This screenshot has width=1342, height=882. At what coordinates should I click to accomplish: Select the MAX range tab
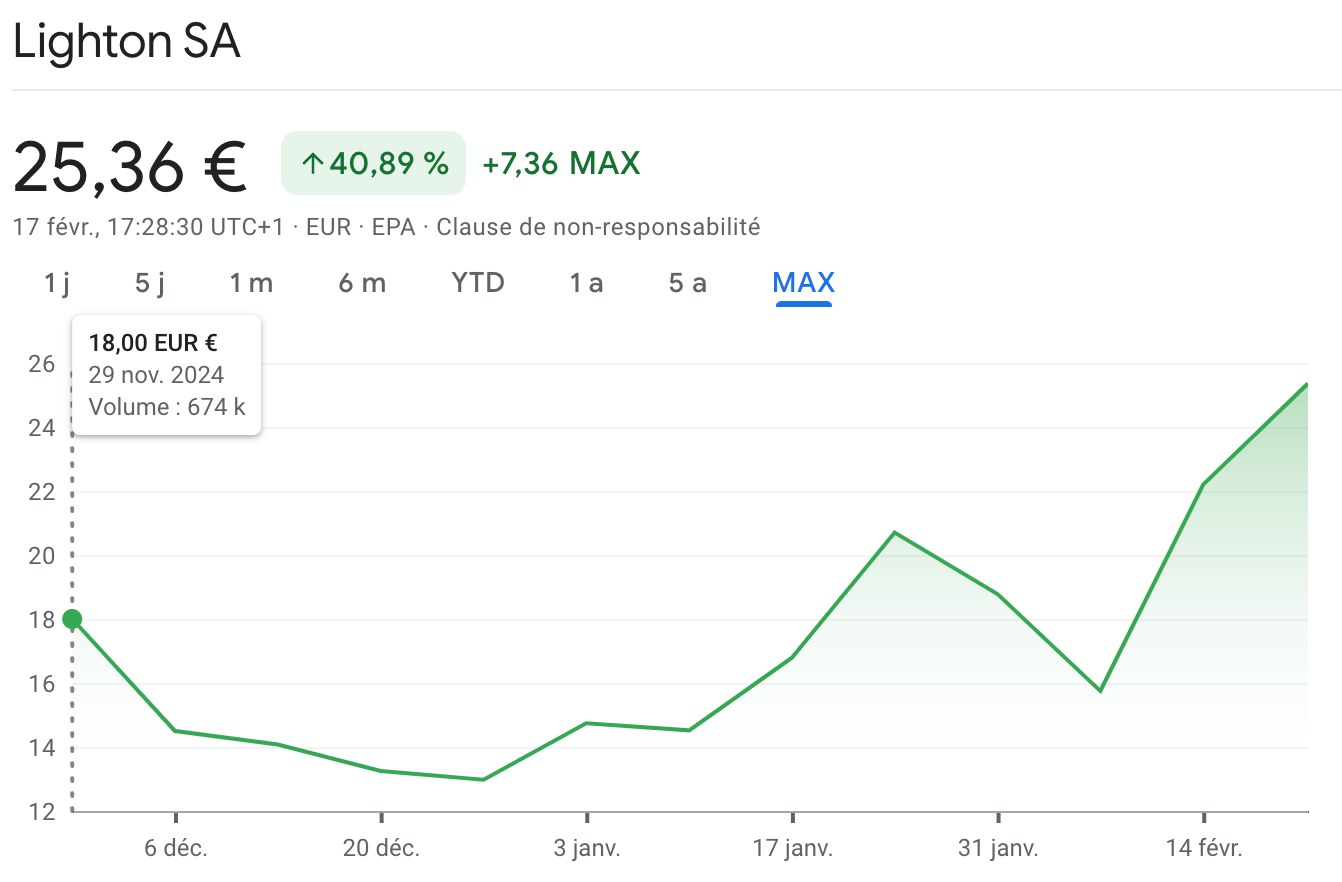pyautogui.click(x=804, y=283)
